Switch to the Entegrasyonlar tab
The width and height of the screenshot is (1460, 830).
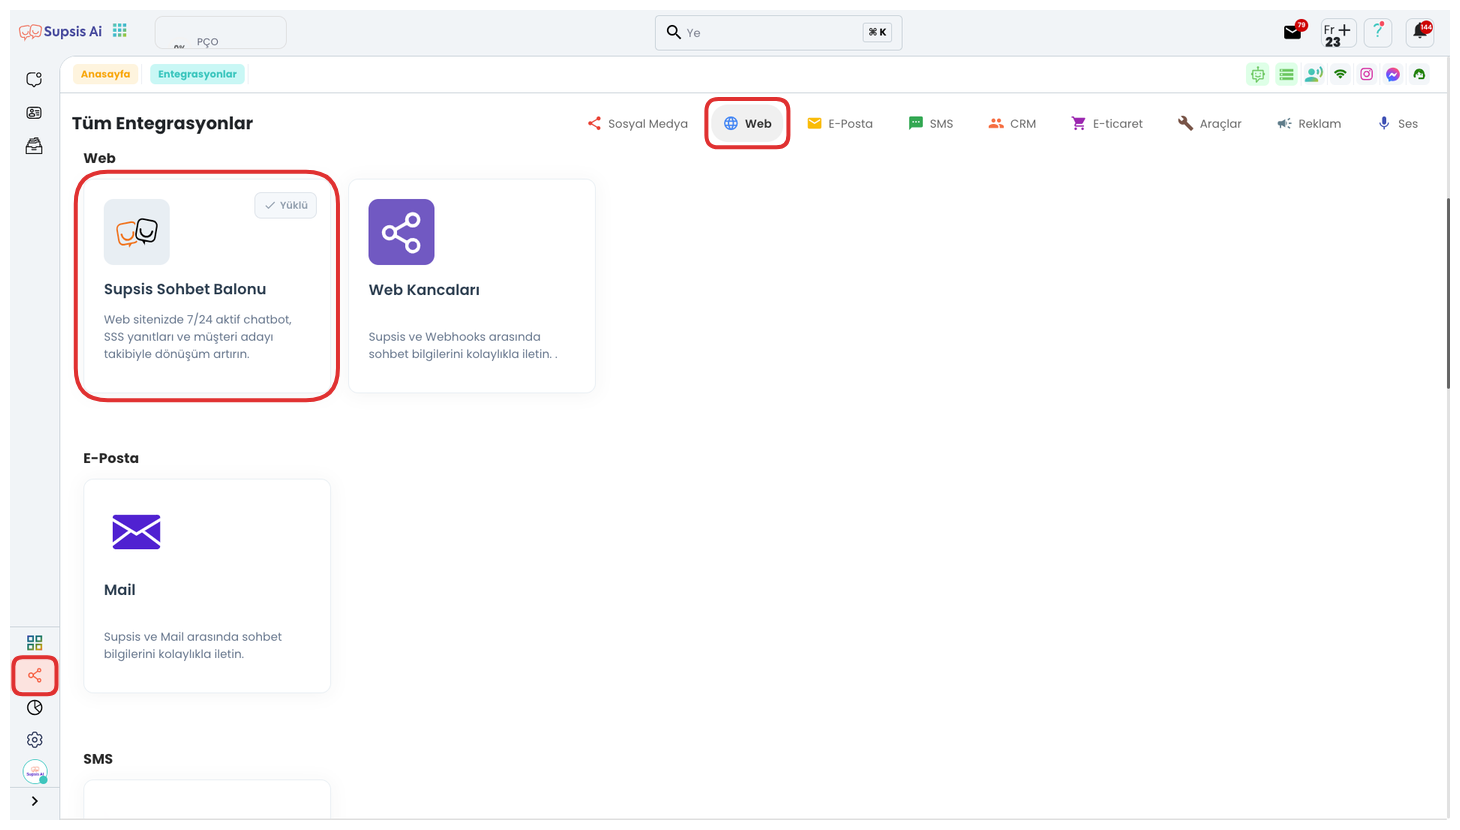point(197,74)
